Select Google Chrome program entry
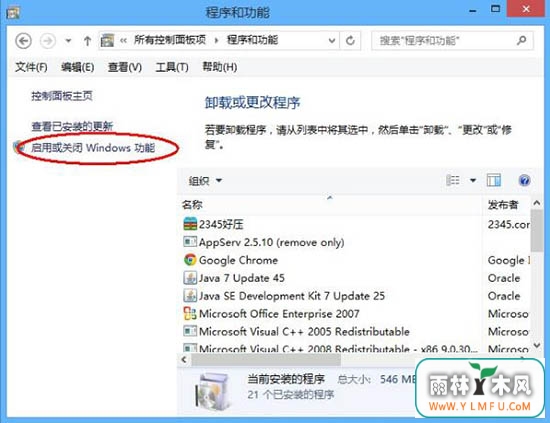This screenshot has width=550, height=423. pyautogui.click(x=238, y=260)
